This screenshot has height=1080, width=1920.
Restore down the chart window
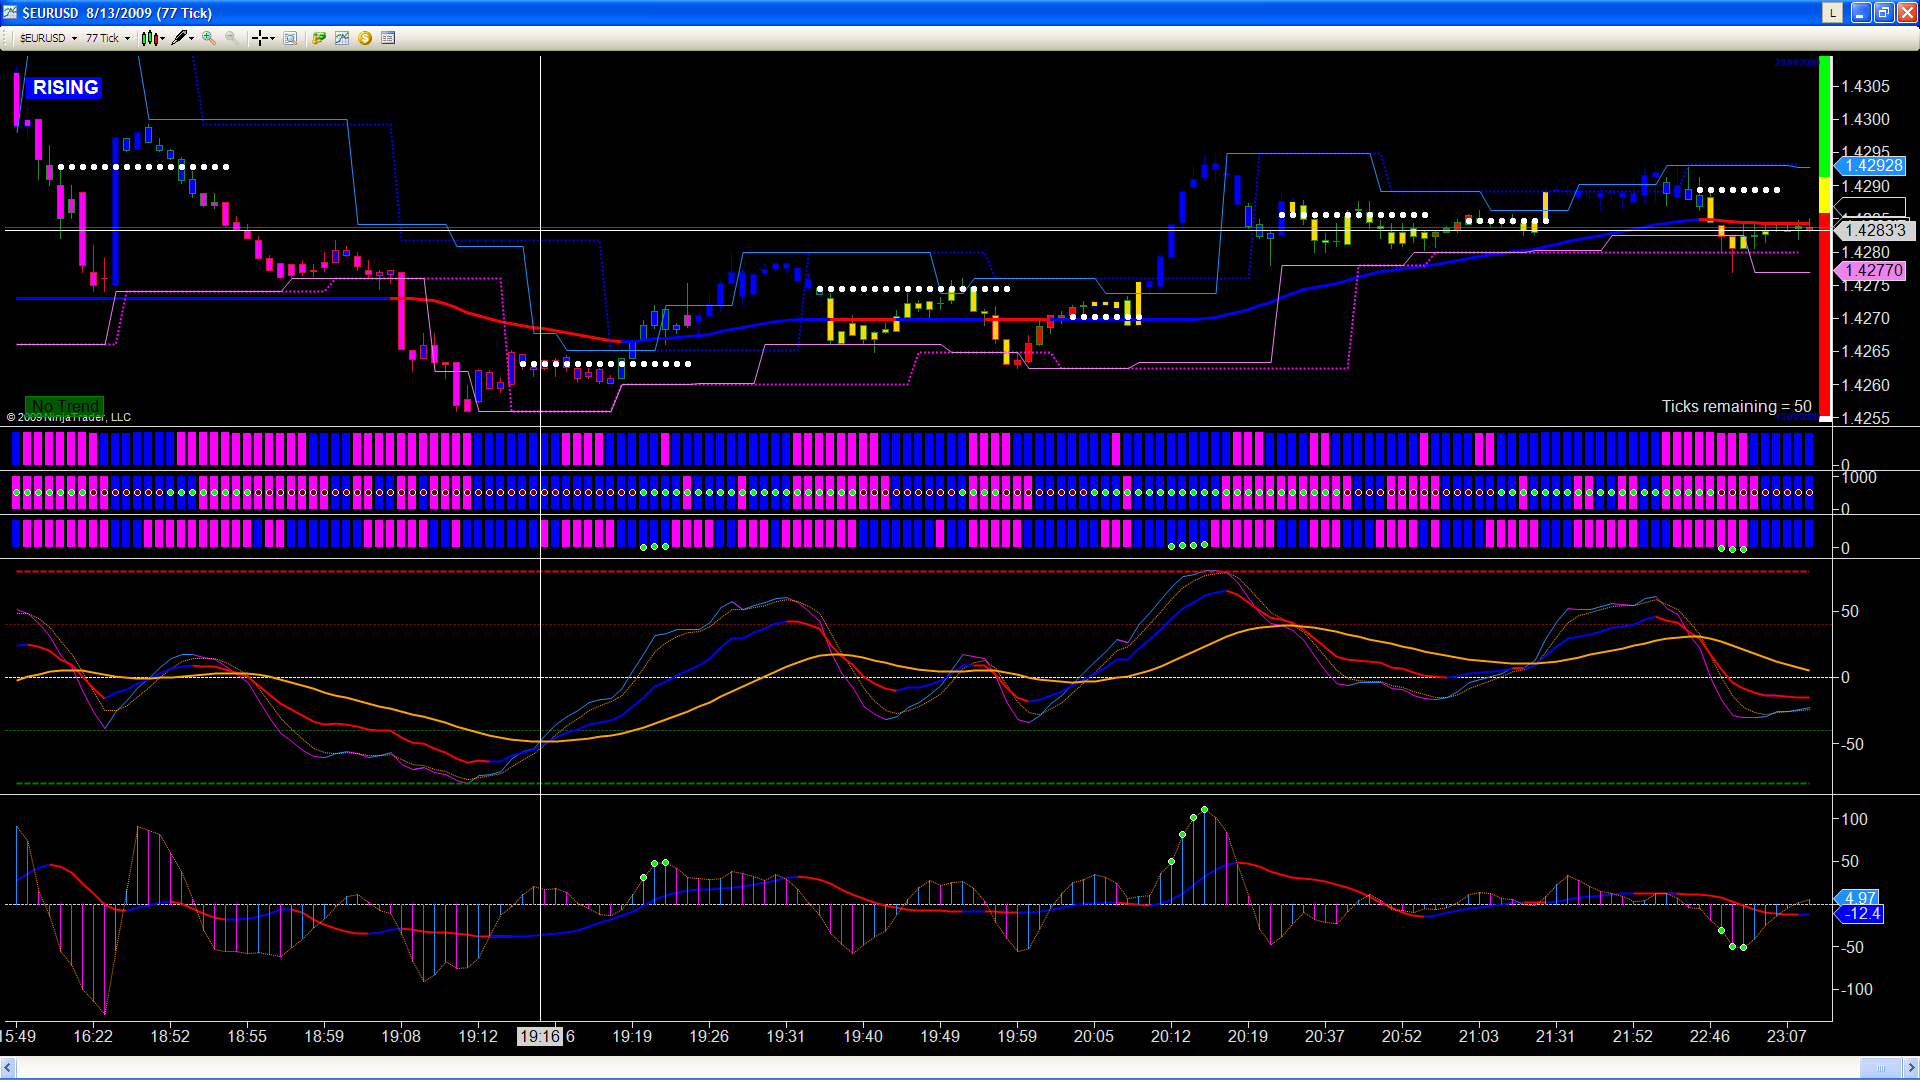(1884, 13)
